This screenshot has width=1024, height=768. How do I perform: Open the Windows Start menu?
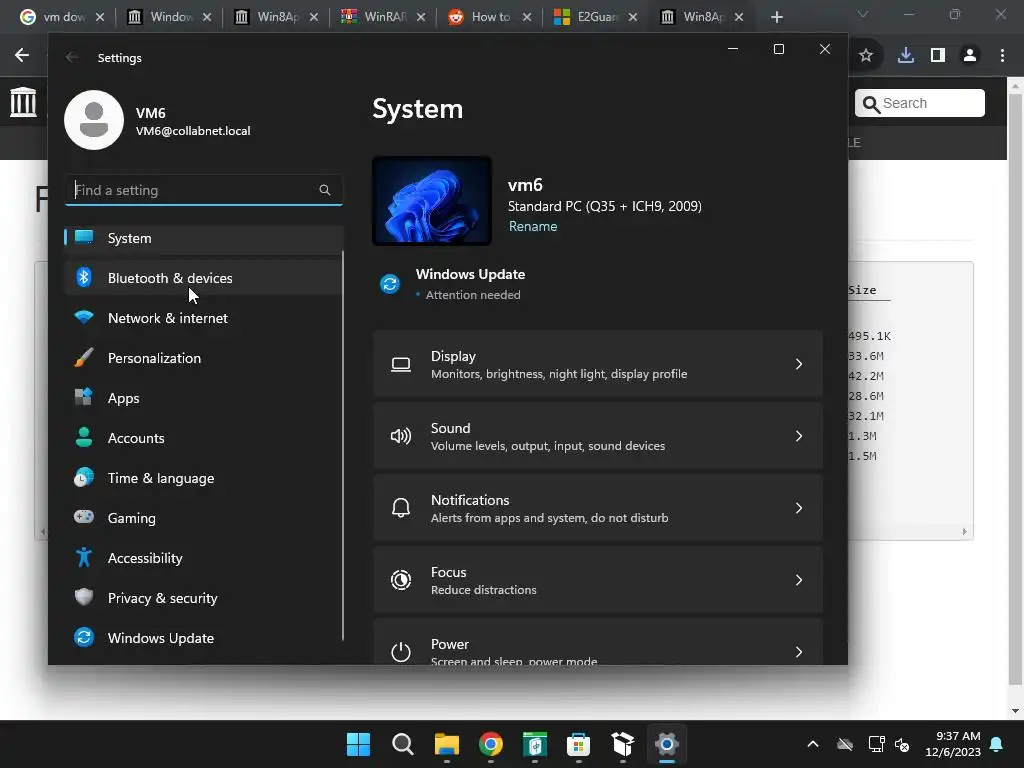(x=358, y=744)
